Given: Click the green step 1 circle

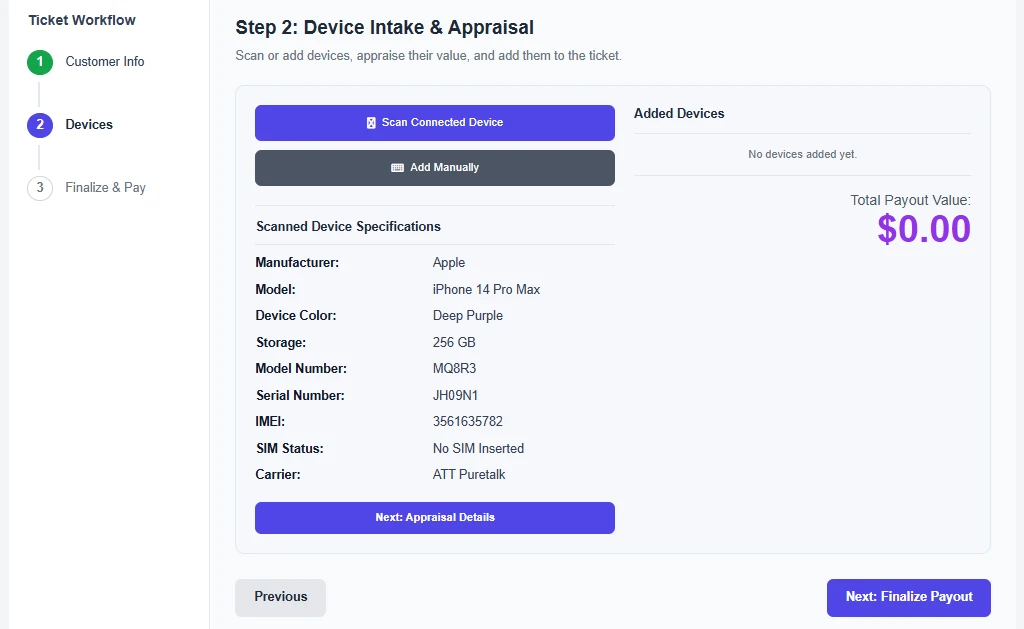Looking at the screenshot, I should pyautogui.click(x=40, y=62).
